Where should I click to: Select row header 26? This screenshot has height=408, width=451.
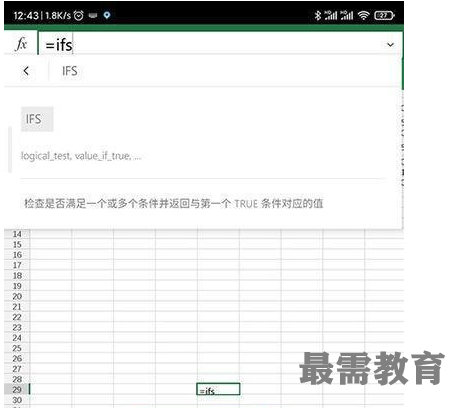pos(17,358)
